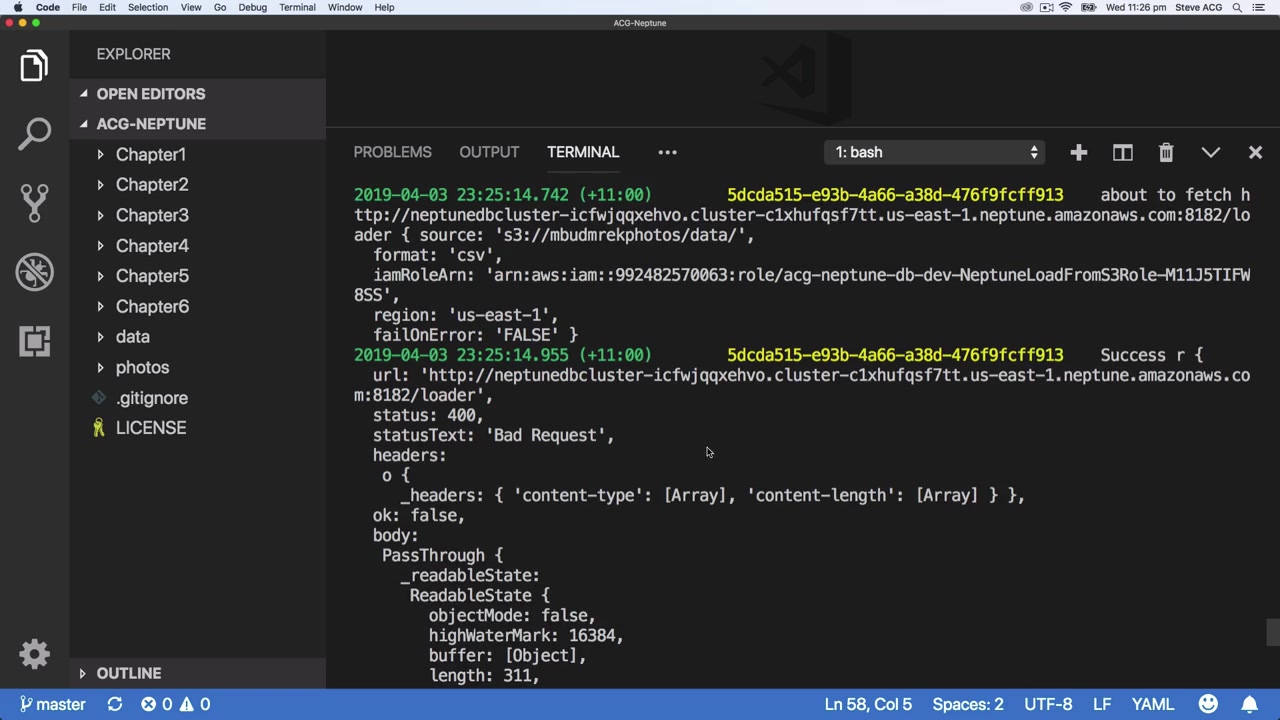Image resolution: width=1280 pixels, height=720 pixels.
Task: Open the Window menu
Action: [x=345, y=7]
